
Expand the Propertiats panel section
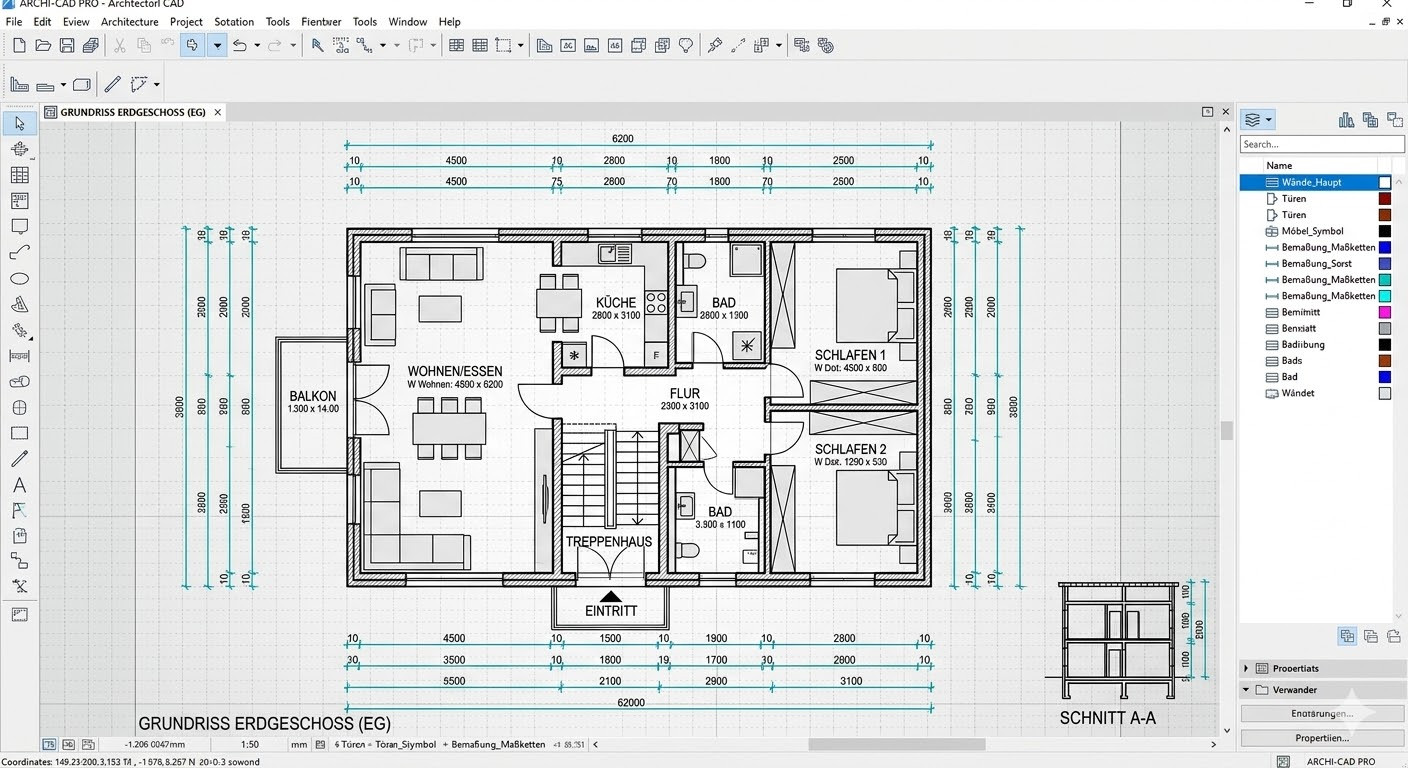click(x=1245, y=668)
